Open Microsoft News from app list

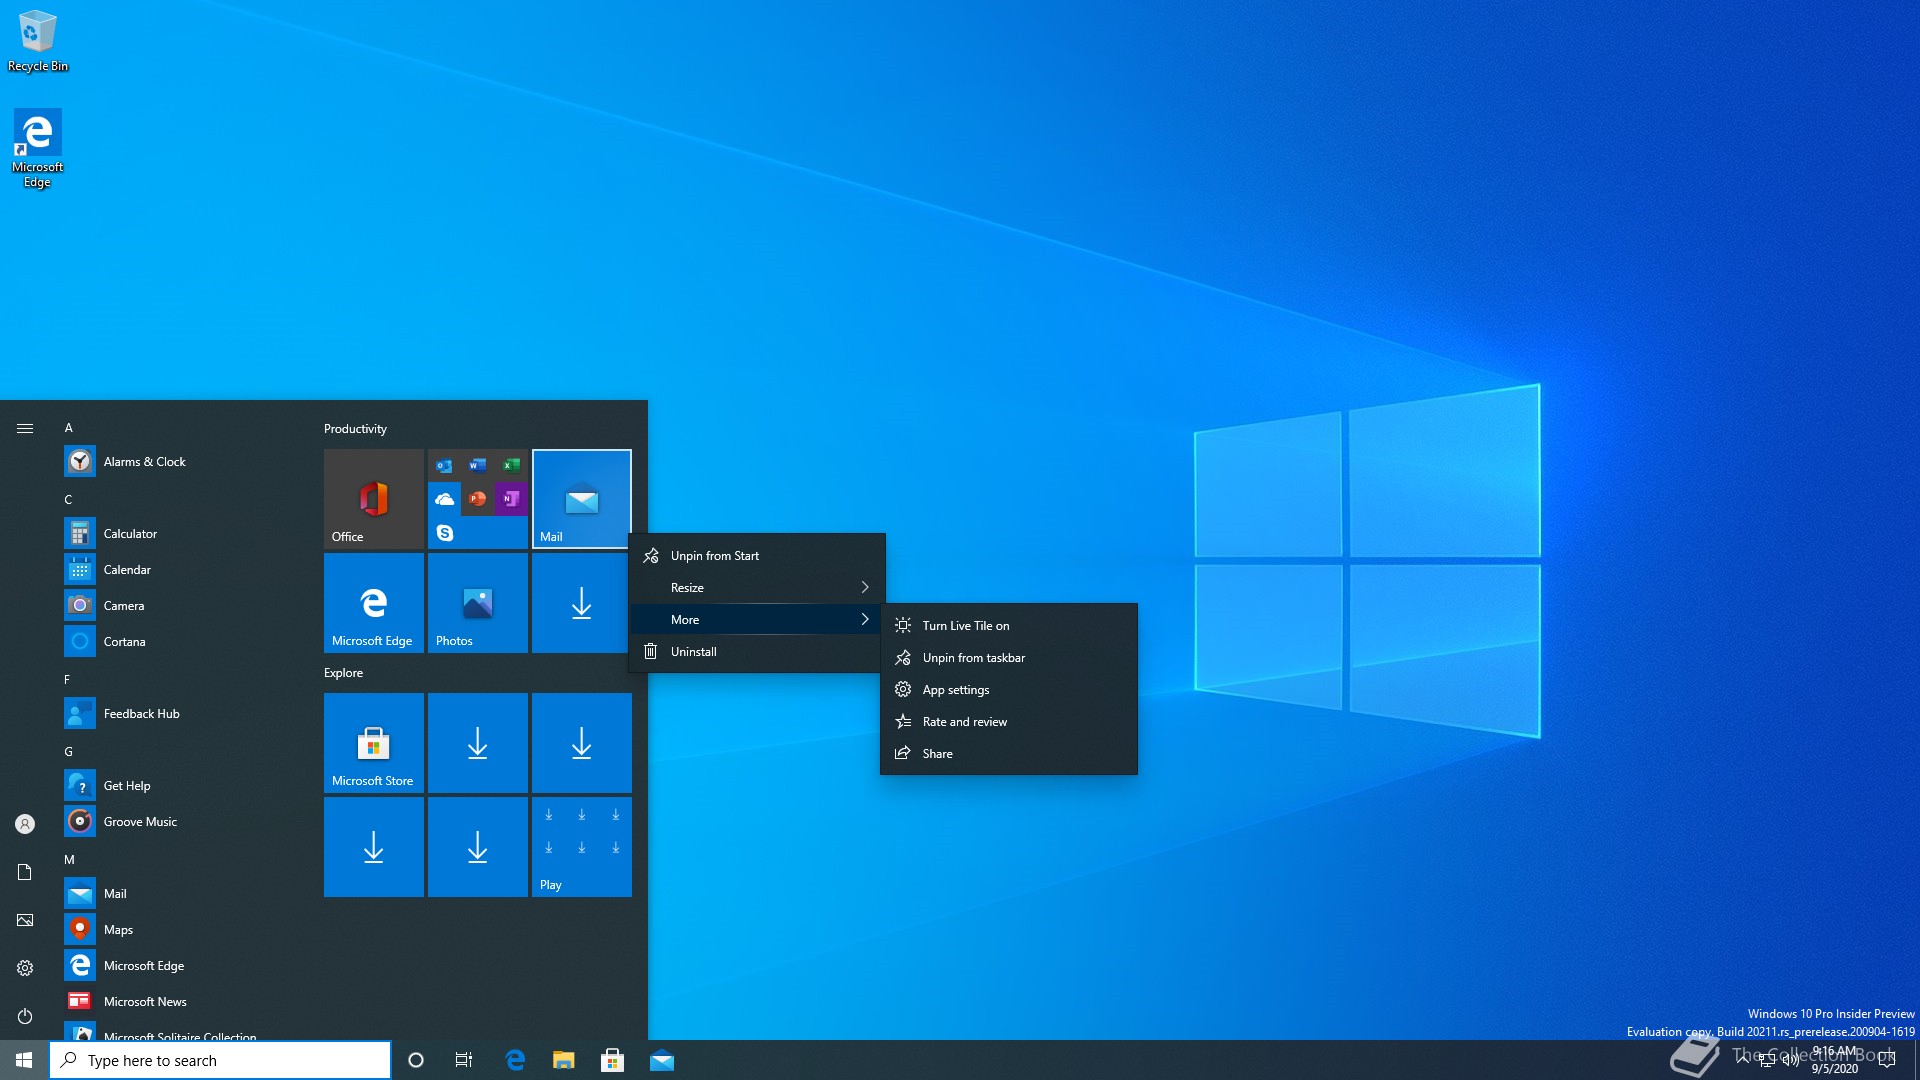click(x=186, y=1001)
